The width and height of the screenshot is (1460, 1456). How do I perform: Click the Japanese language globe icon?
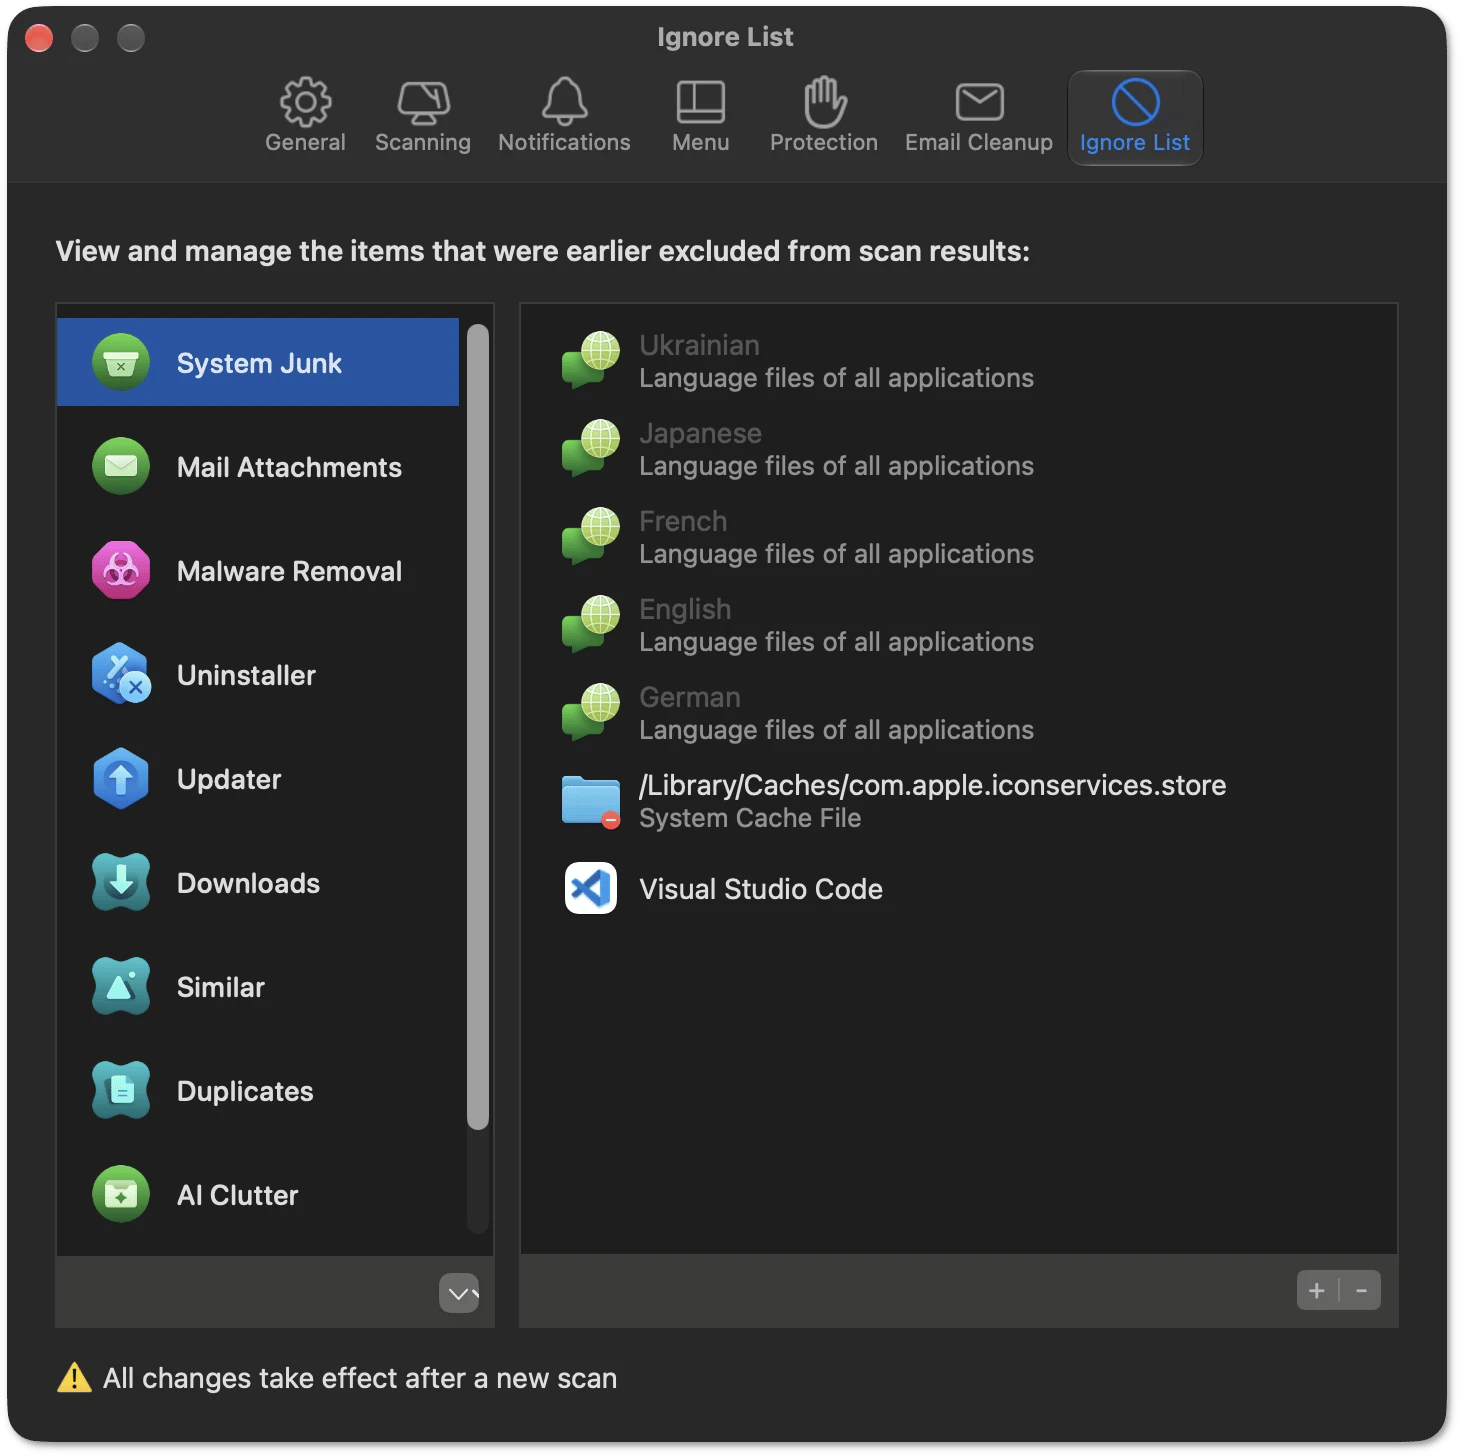[591, 449]
